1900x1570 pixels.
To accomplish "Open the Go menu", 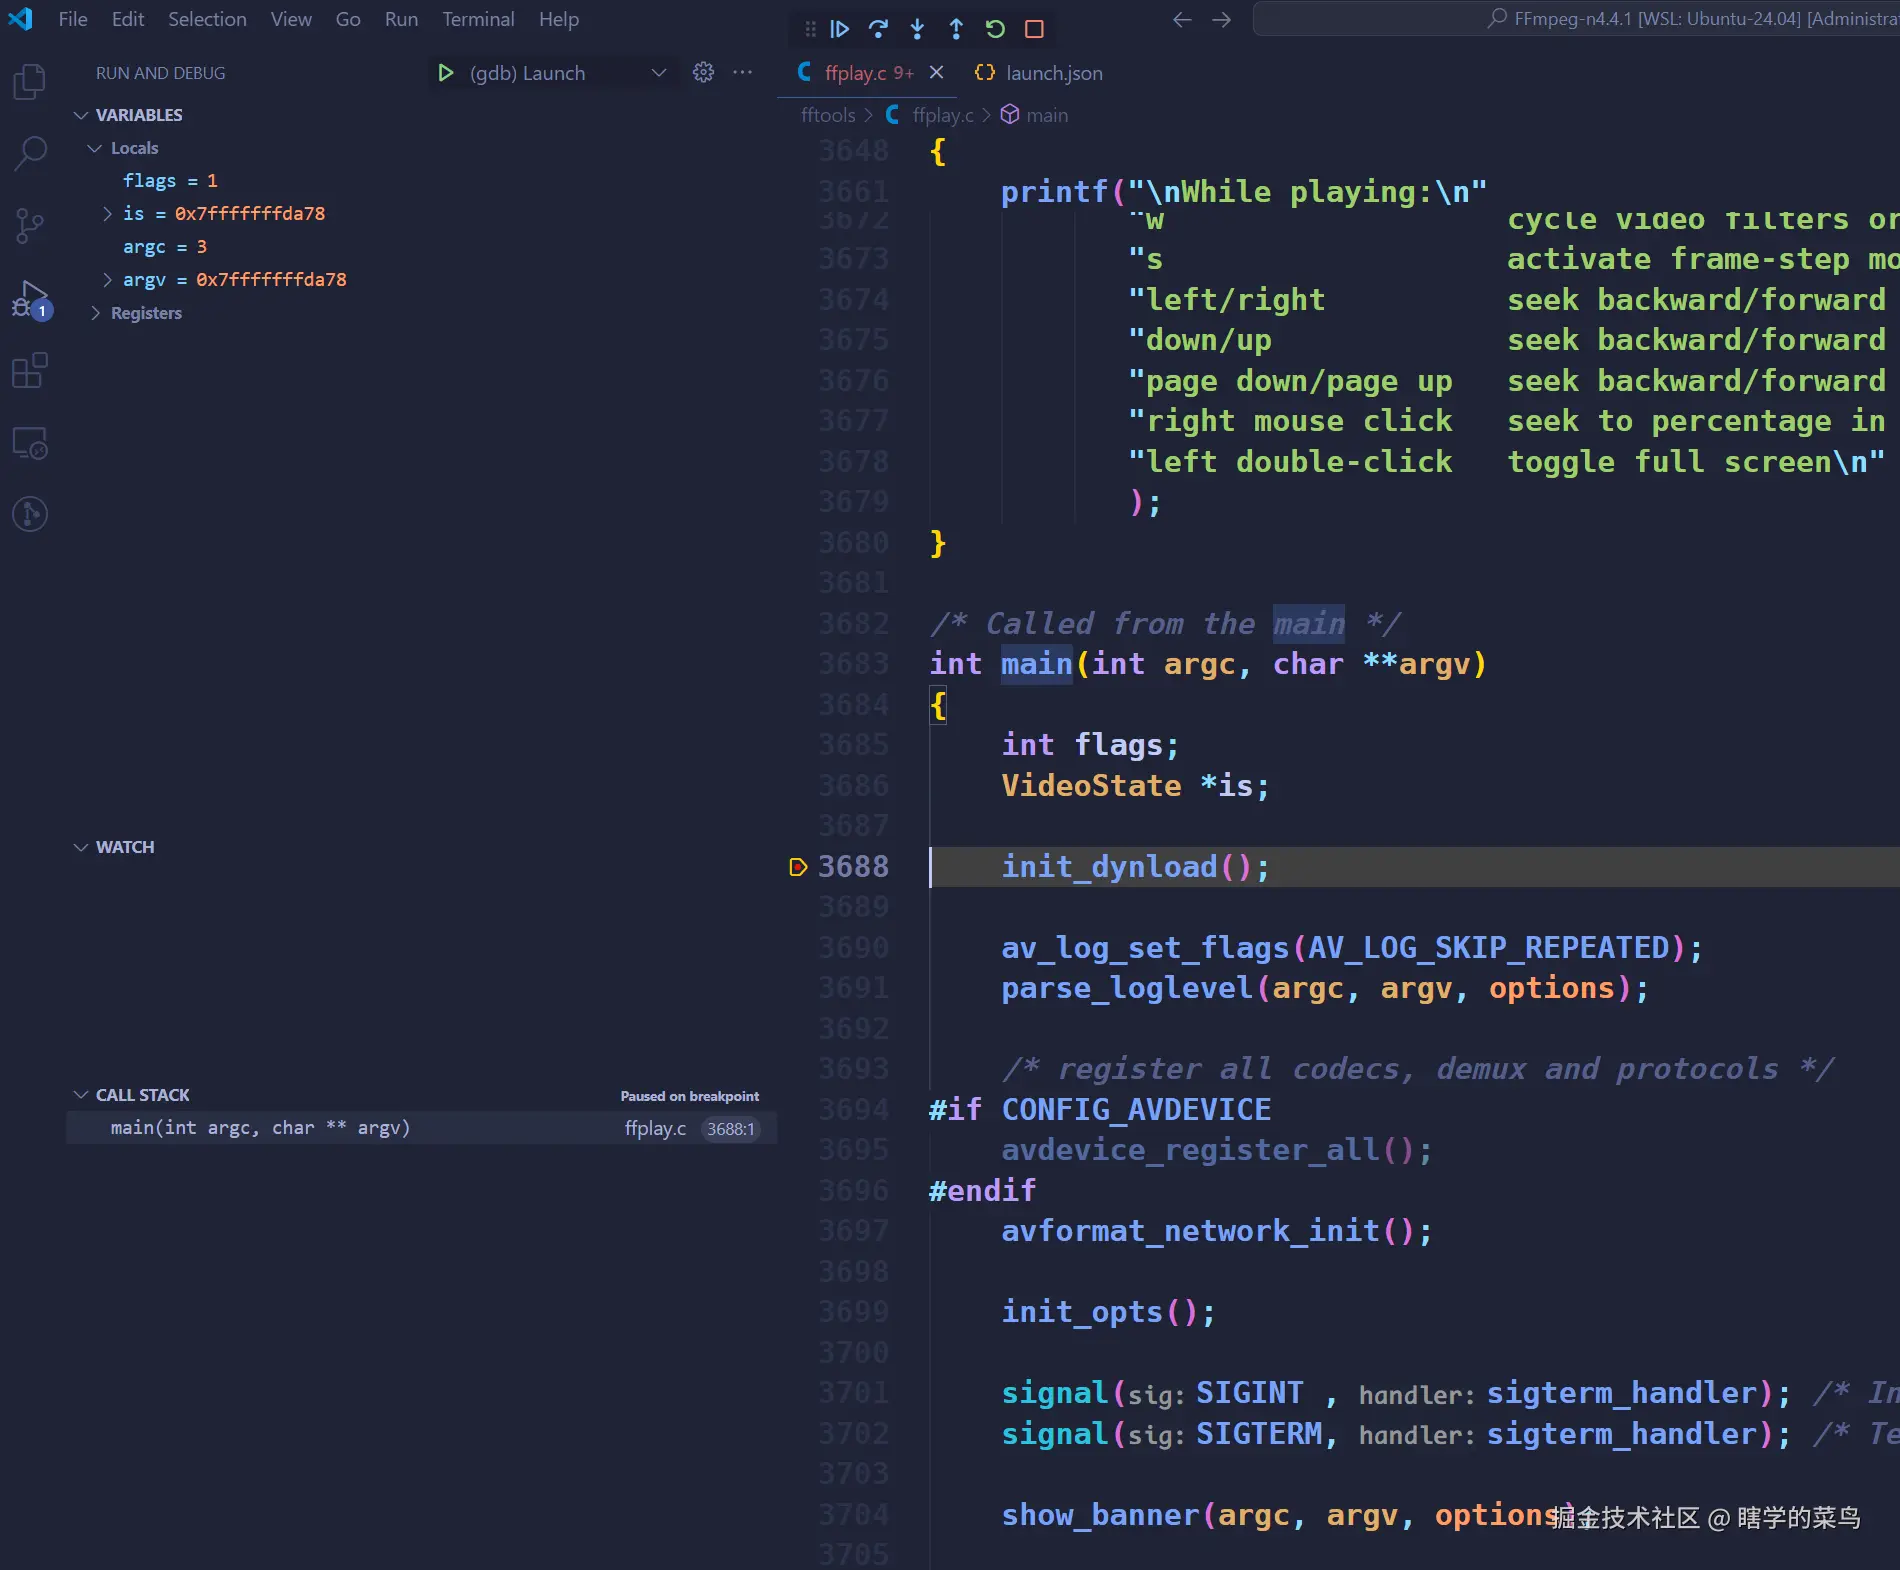I will coord(348,19).
